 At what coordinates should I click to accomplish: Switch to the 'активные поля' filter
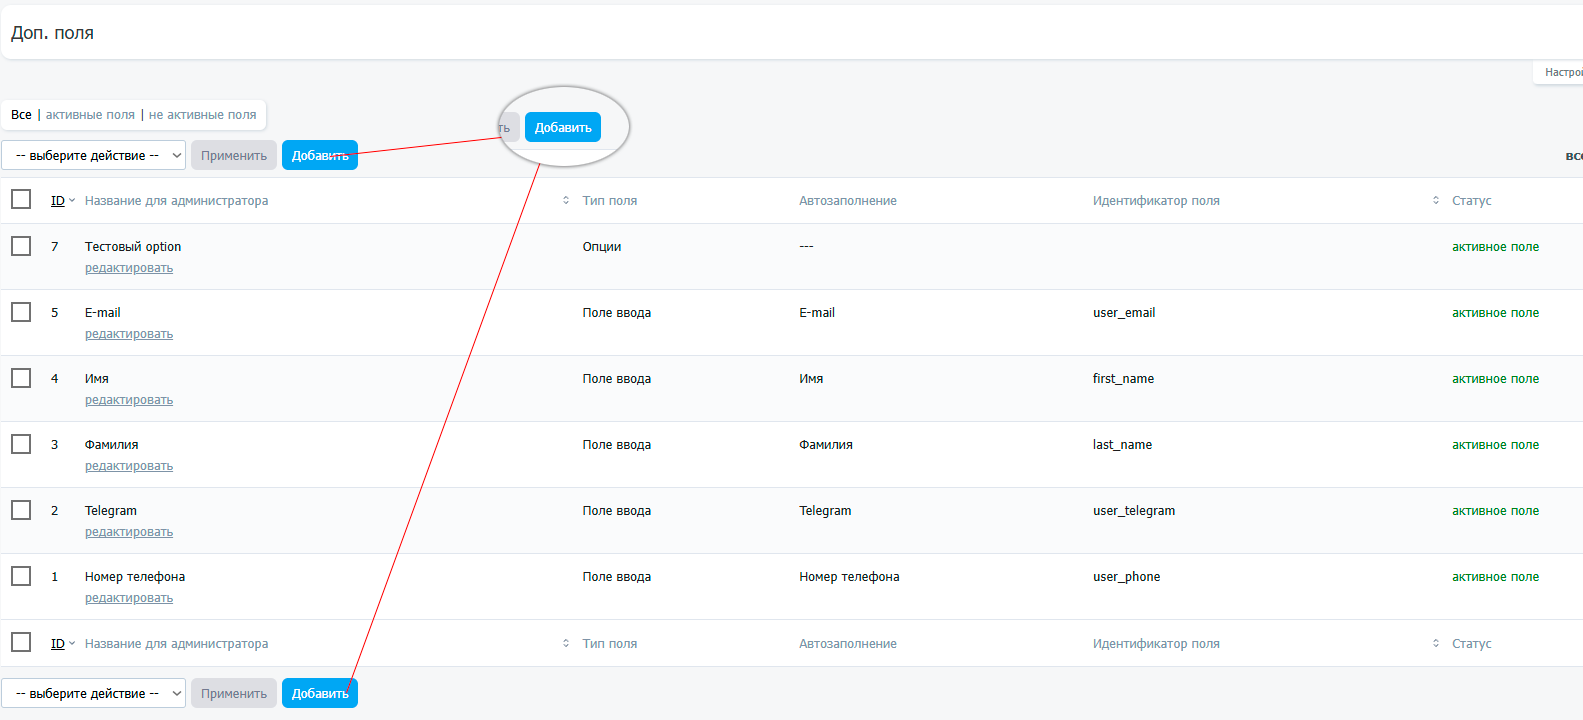[90, 115]
